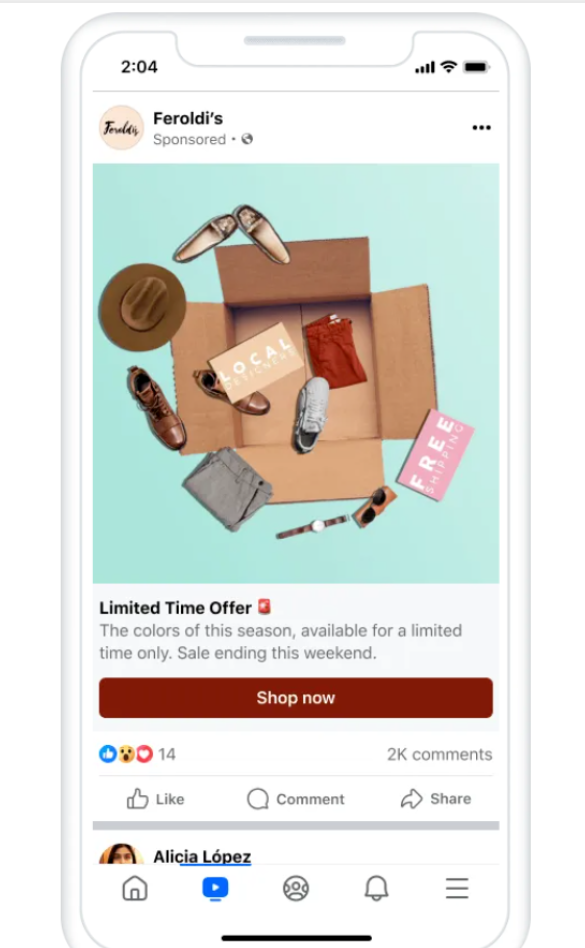Screen dimensions: 585x948
Task: Click the thumbs-up like reaction icon
Action: point(108,754)
